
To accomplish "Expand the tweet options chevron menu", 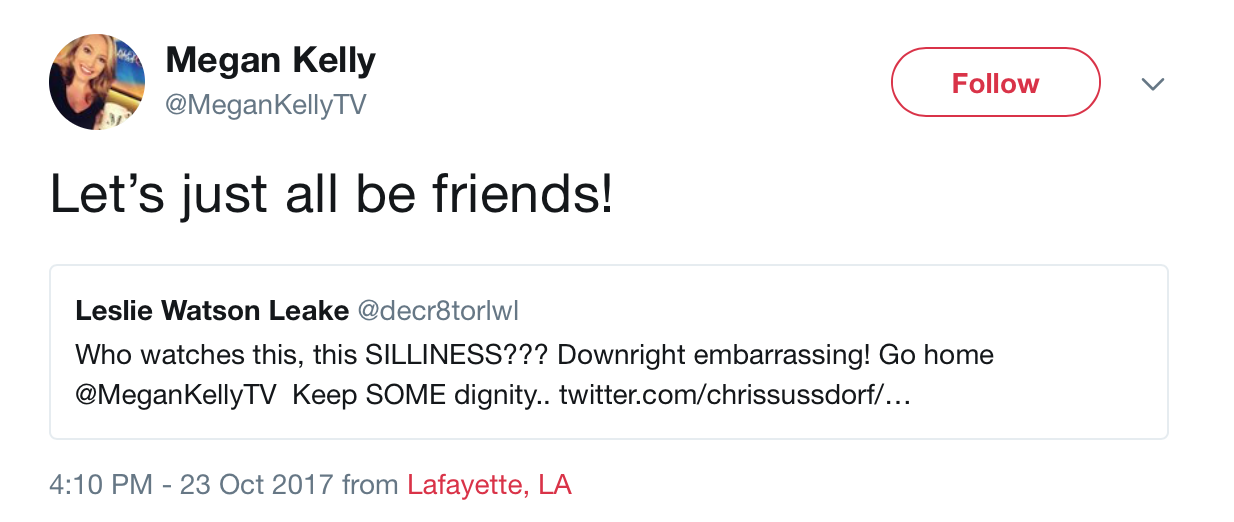I will (x=1153, y=84).
